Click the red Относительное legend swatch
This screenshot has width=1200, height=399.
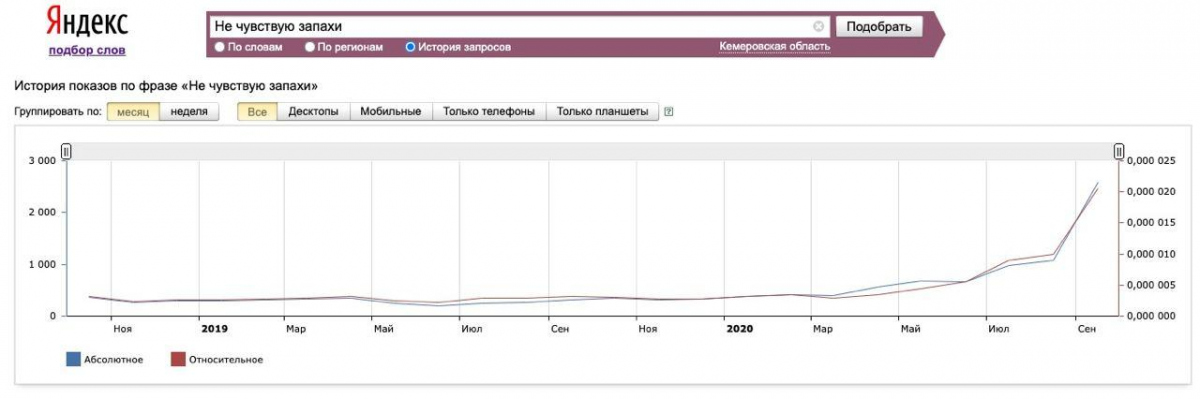[178, 359]
